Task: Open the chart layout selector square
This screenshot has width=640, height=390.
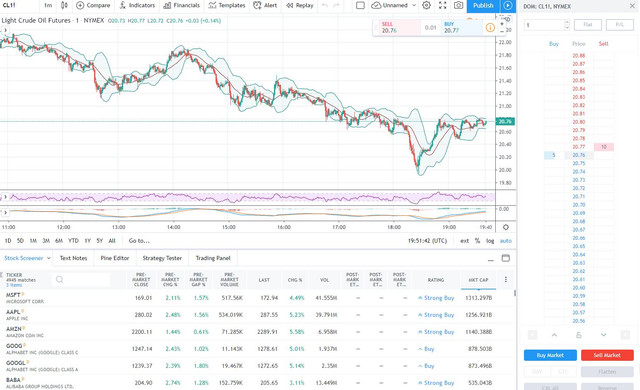Action: coord(360,5)
